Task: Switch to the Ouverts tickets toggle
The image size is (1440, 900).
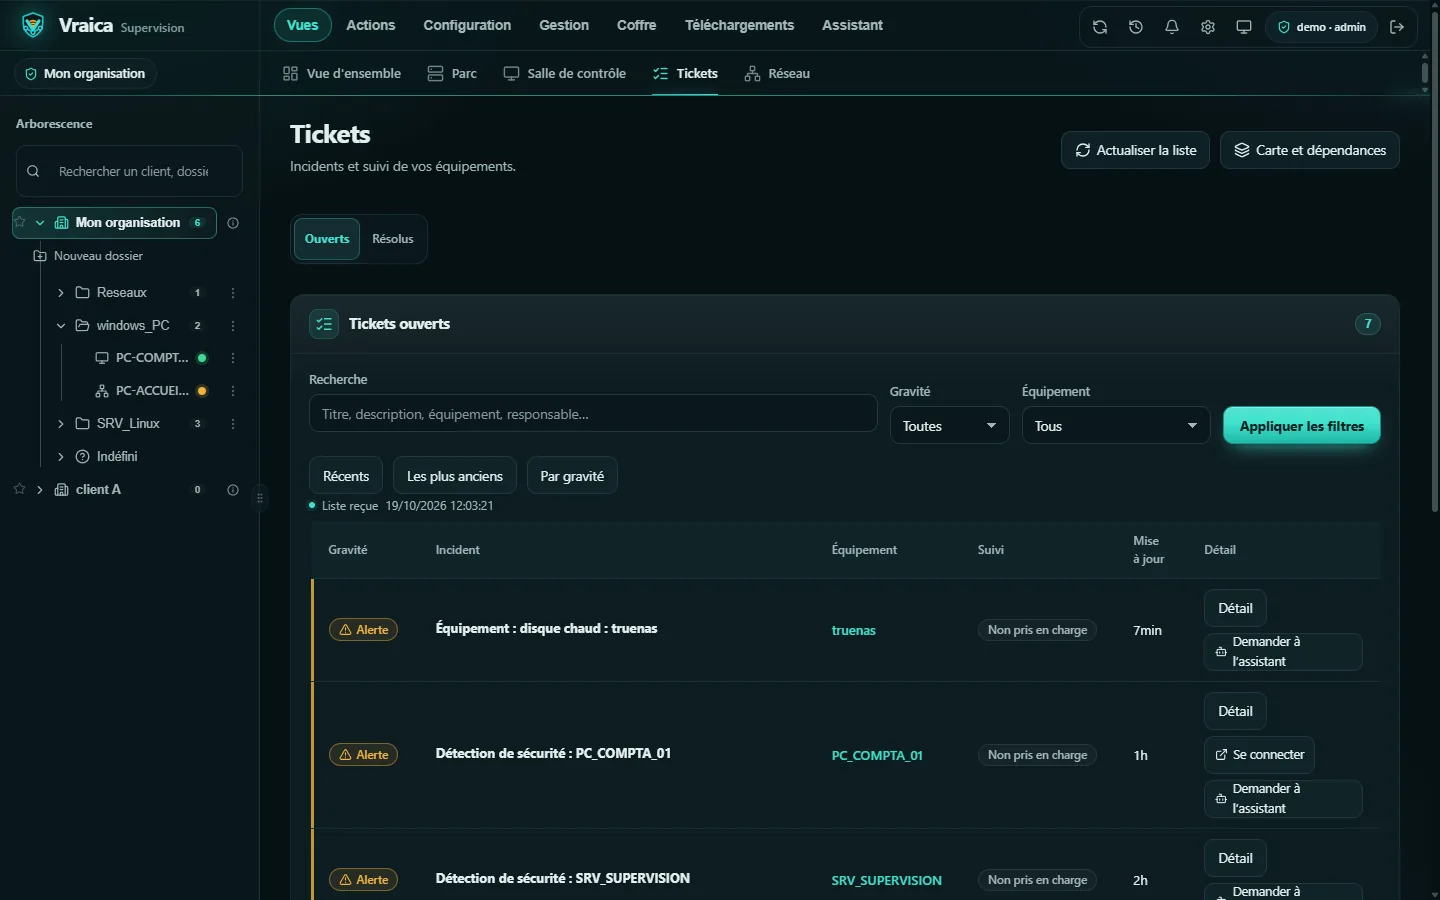Action: [x=327, y=239]
